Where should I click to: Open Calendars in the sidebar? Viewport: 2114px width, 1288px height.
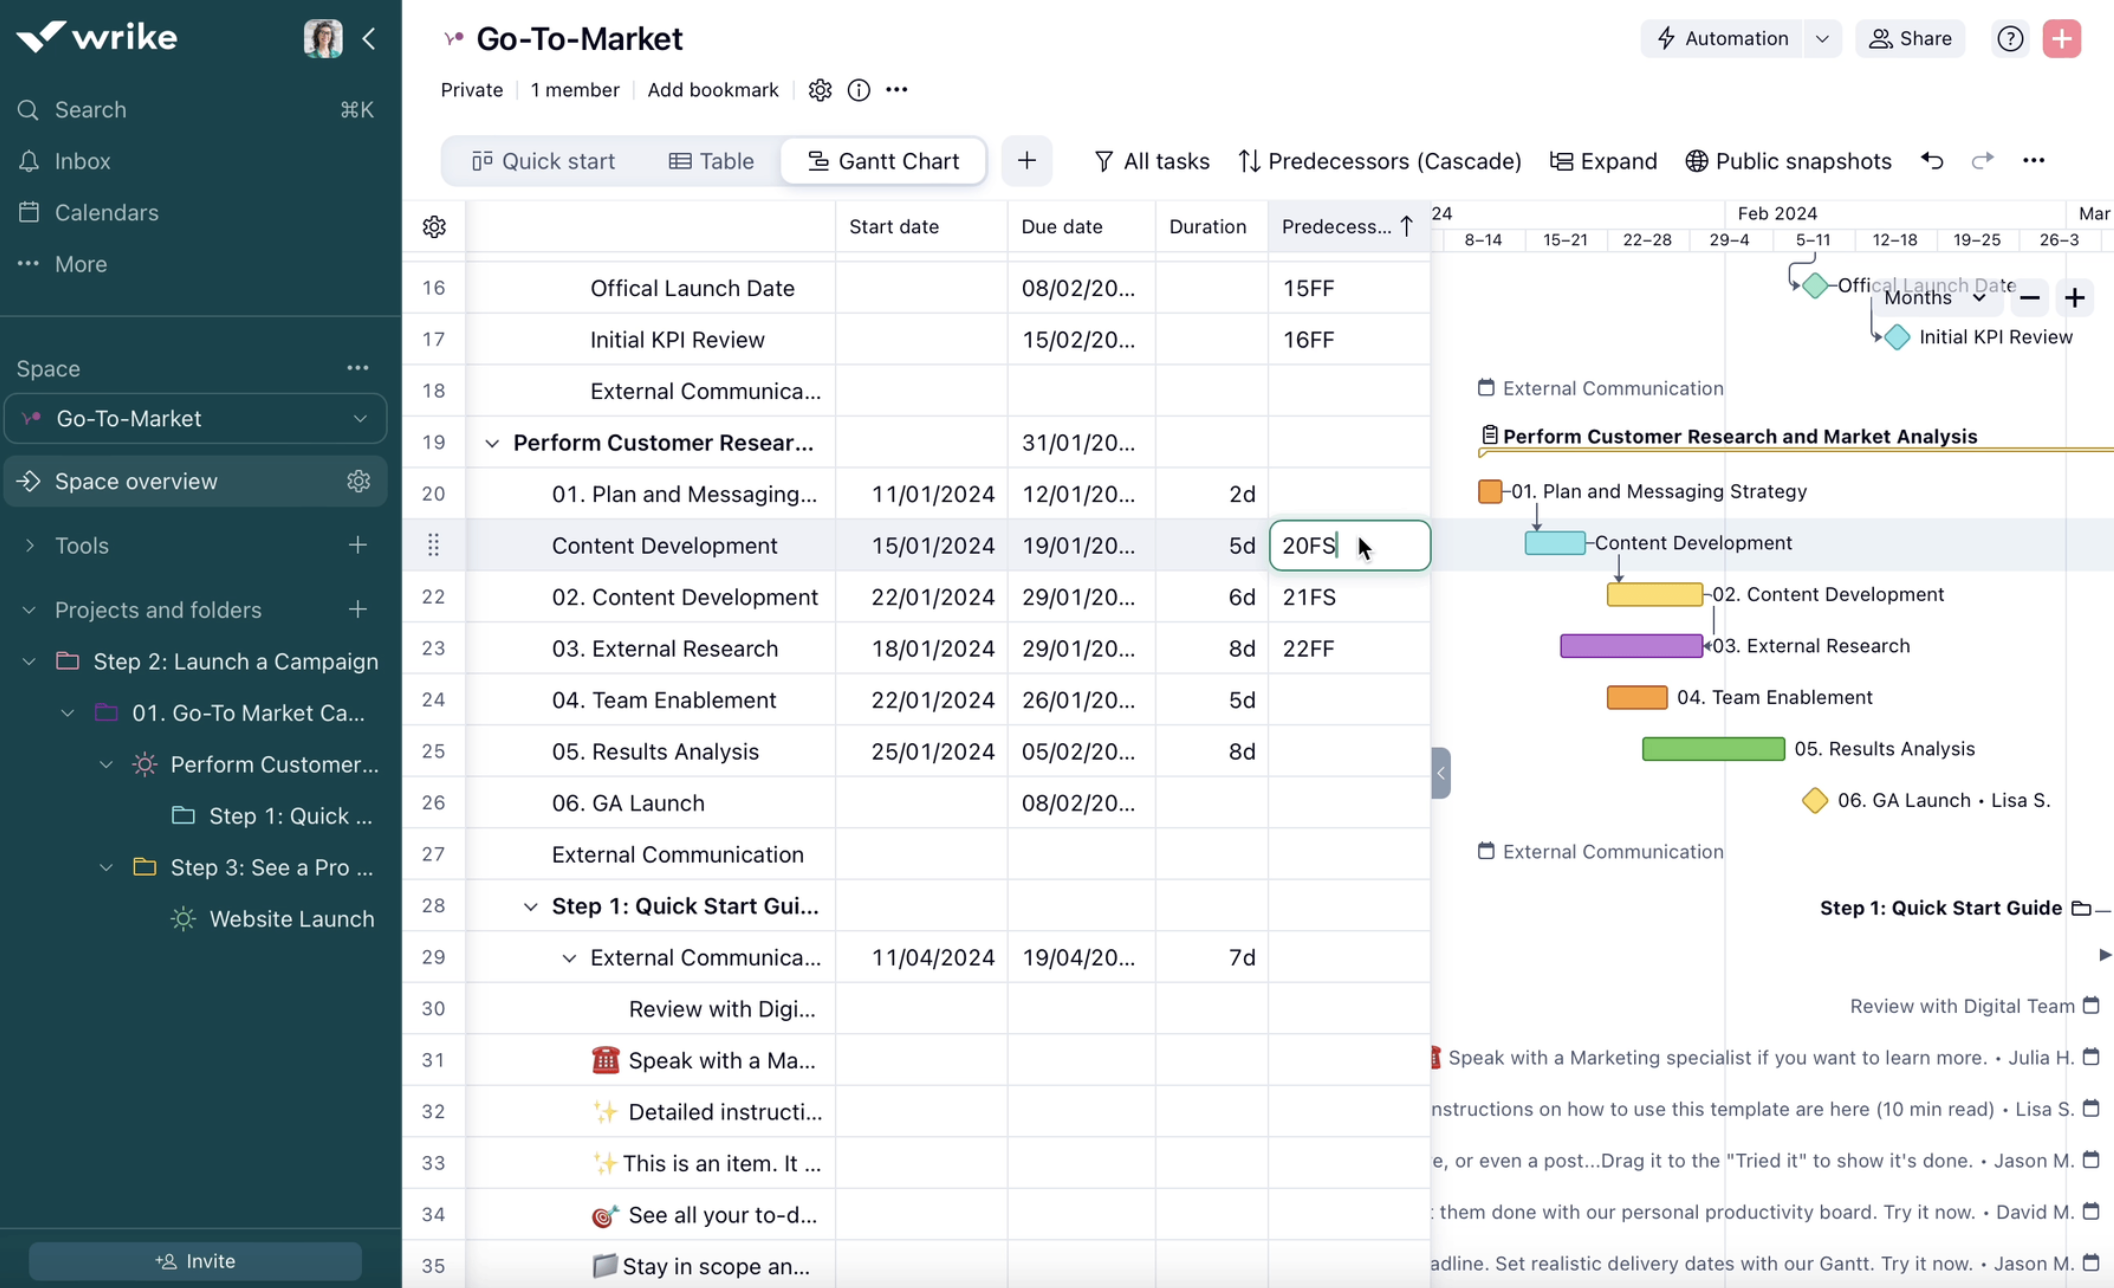[x=107, y=212]
